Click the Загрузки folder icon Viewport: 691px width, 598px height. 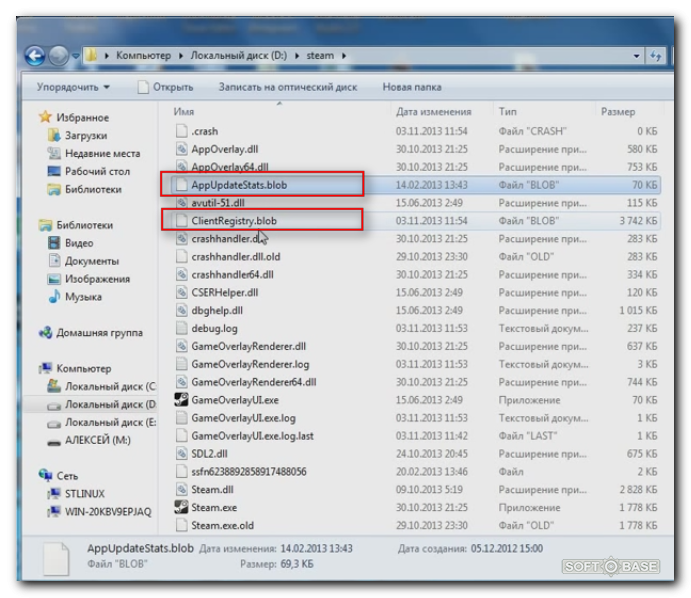point(55,135)
